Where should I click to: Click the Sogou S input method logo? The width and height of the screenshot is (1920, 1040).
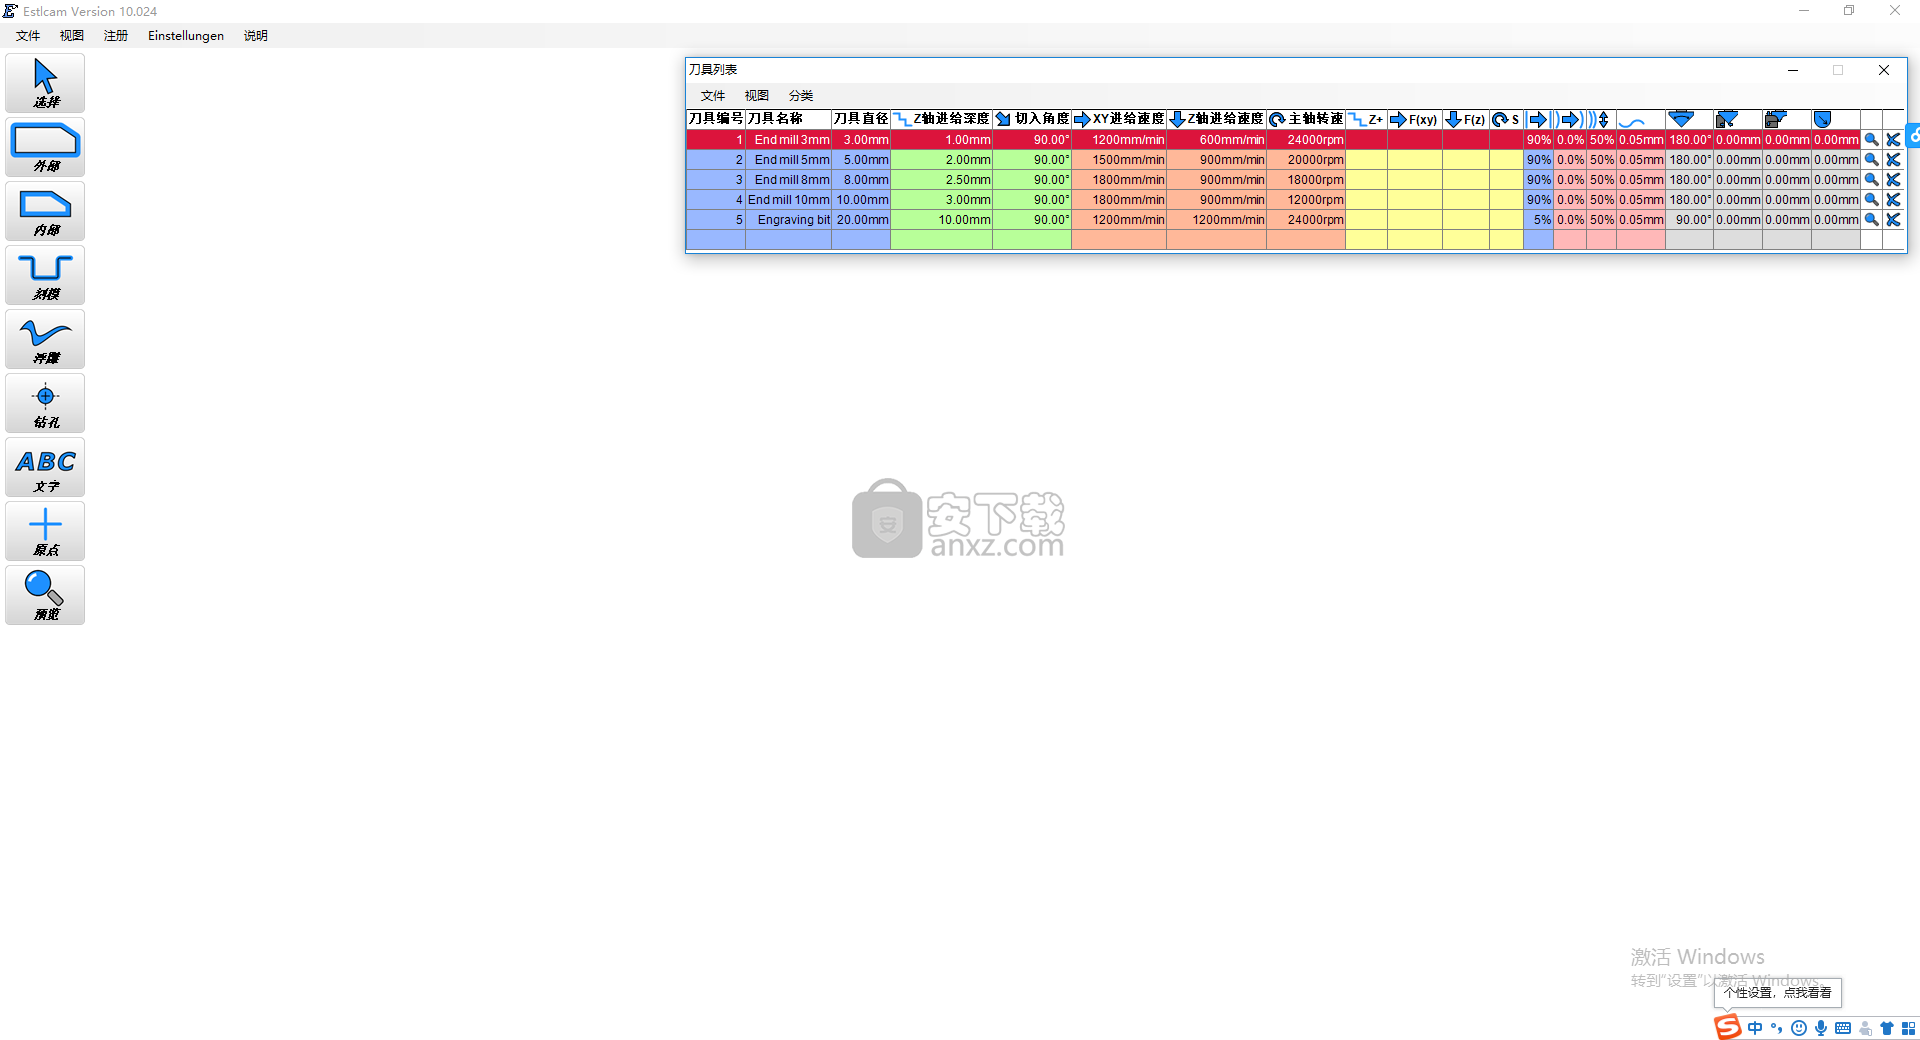[1727, 1027]
